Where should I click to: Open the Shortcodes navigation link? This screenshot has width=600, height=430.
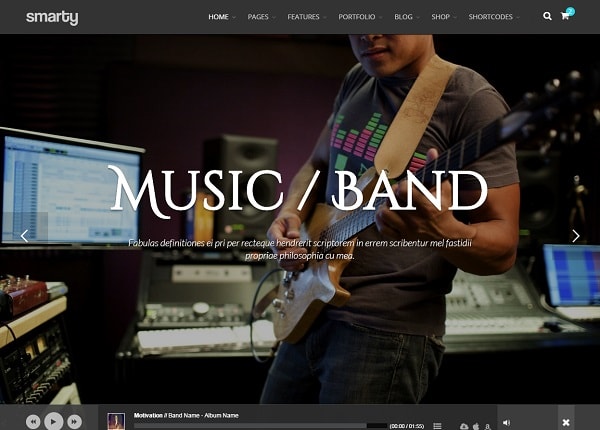(490, 17)
